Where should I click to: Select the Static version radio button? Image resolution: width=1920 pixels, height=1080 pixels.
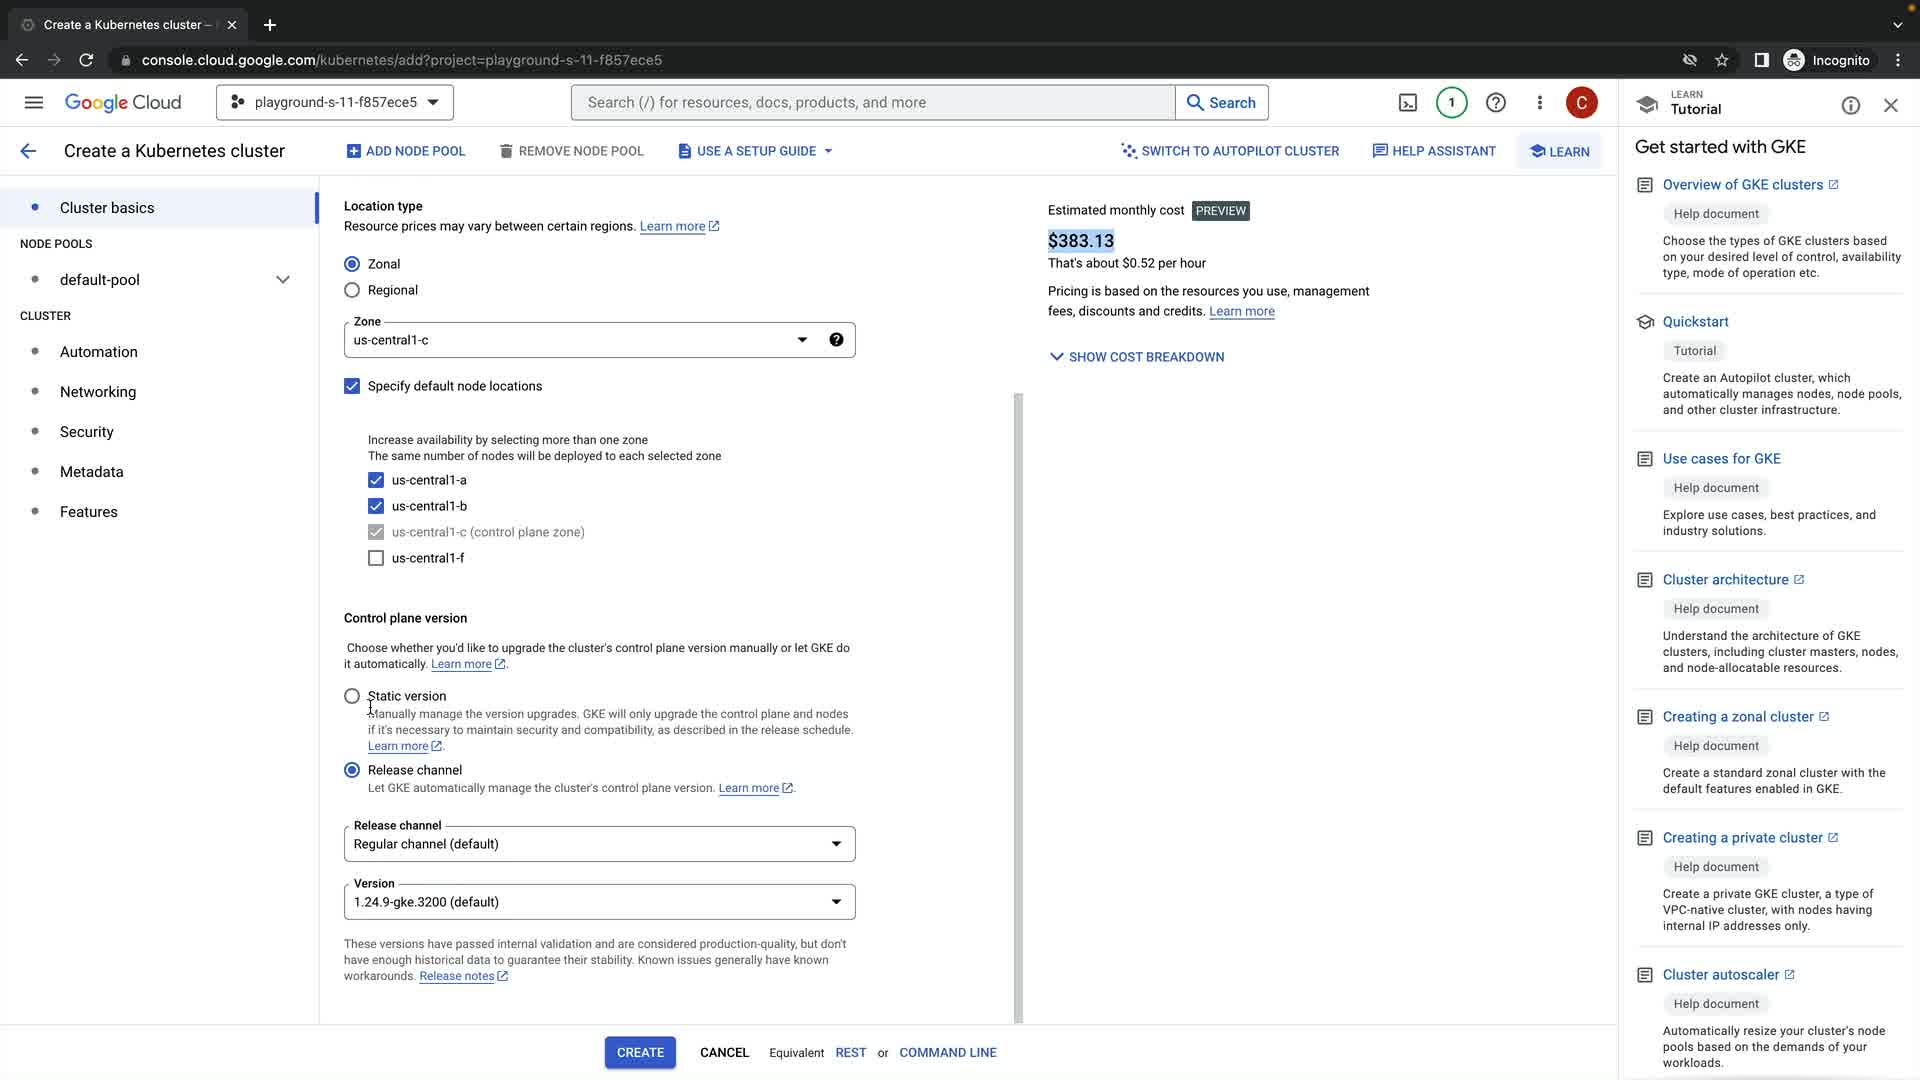click(x=352, y=696)
